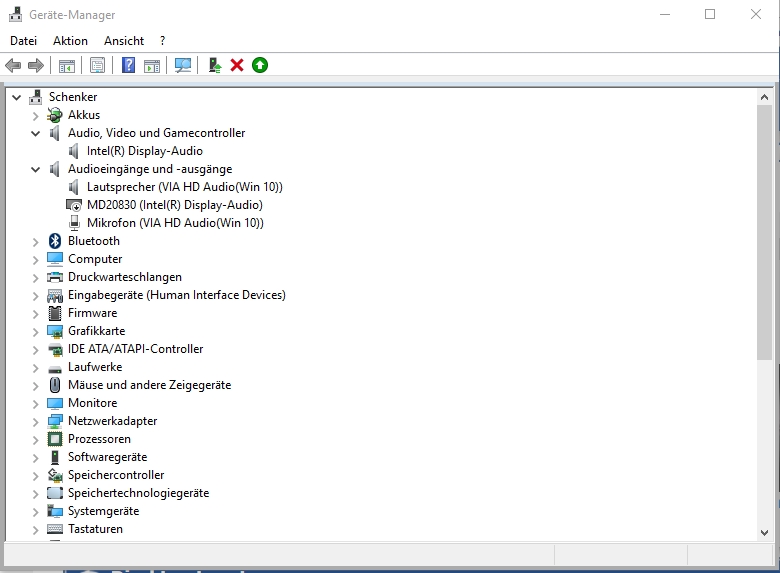This screenshot has height=573, width=780.
Task: Minimize the Geräte-Manager window
Action: (665, 14)
